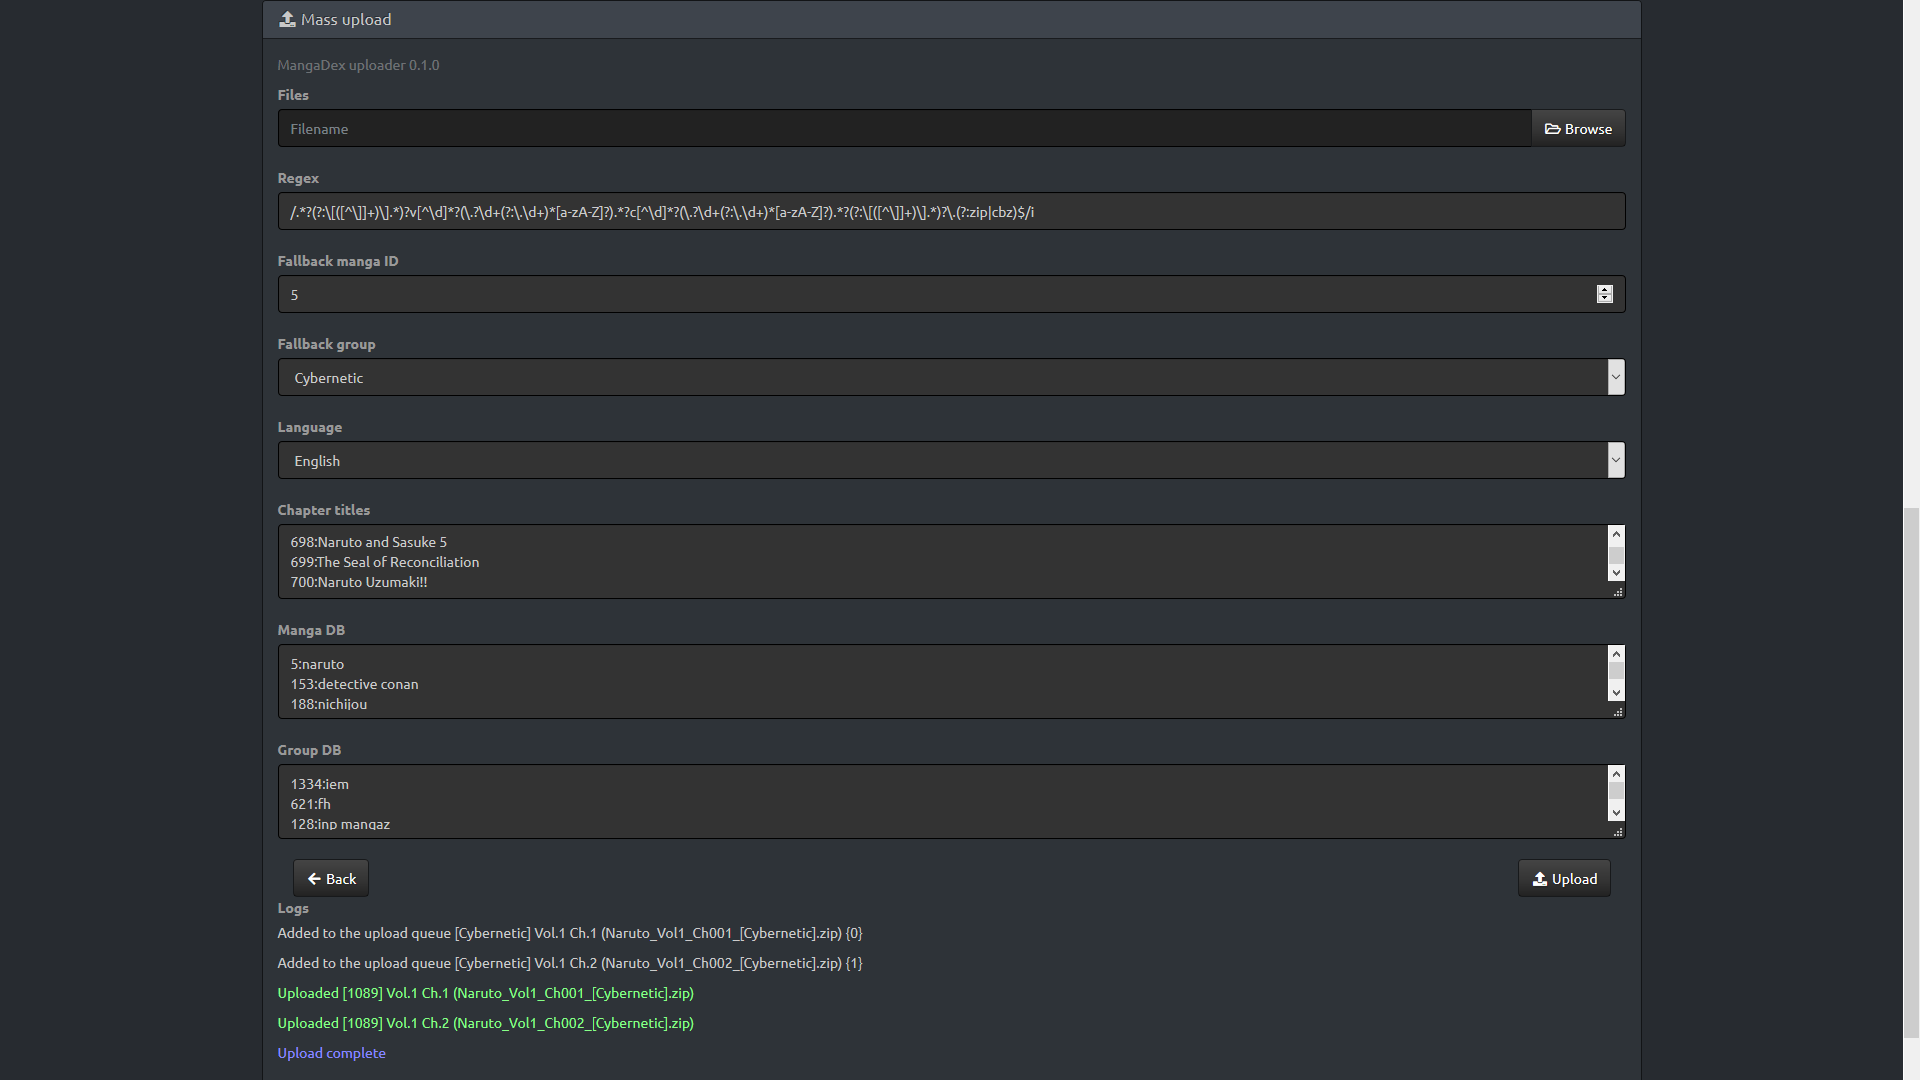Click the Group DB resize handle
The height and width of the screenshot is (1080, 1920).
pyautogui.click(x=1618, y=832)
